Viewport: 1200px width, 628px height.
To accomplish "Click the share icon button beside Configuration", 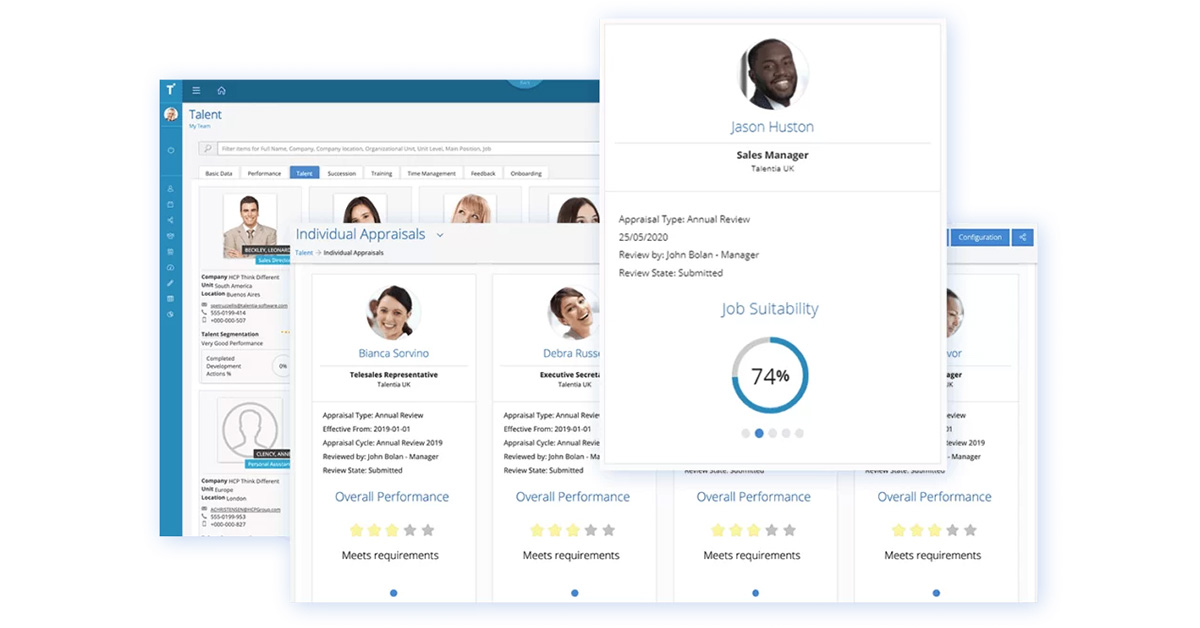I will [1022, 237].
